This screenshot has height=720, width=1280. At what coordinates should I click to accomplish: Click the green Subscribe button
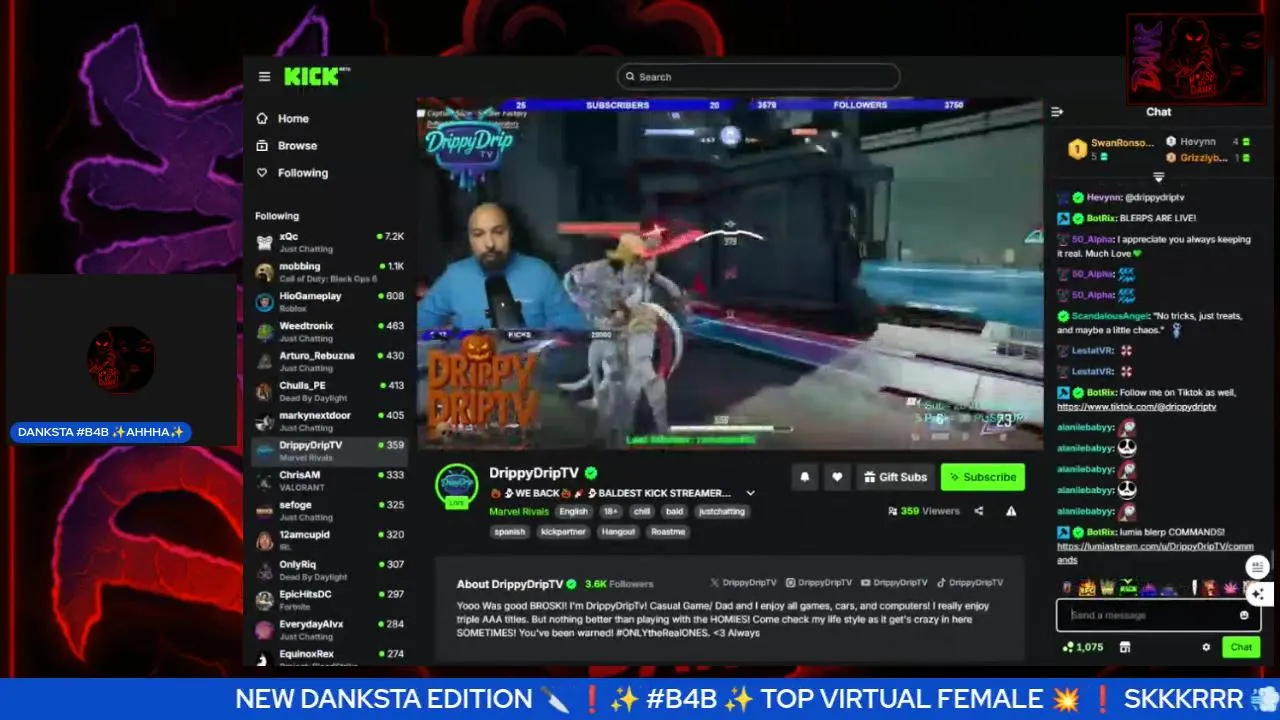[982, 477]
